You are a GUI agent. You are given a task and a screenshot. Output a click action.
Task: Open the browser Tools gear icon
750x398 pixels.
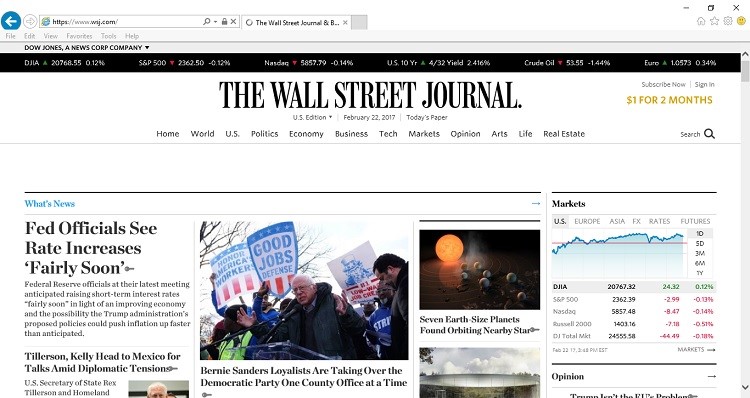coord(728,21)
